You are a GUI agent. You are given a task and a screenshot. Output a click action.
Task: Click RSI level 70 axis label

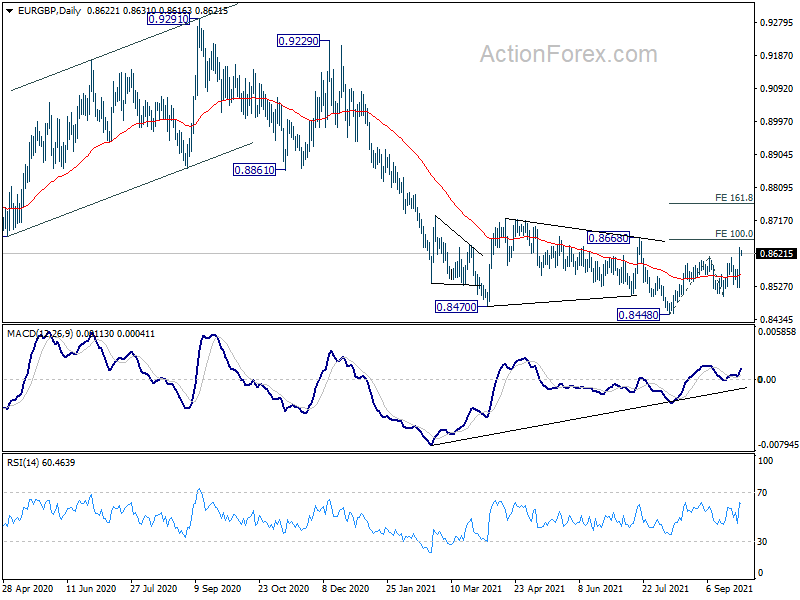[762, 493]
